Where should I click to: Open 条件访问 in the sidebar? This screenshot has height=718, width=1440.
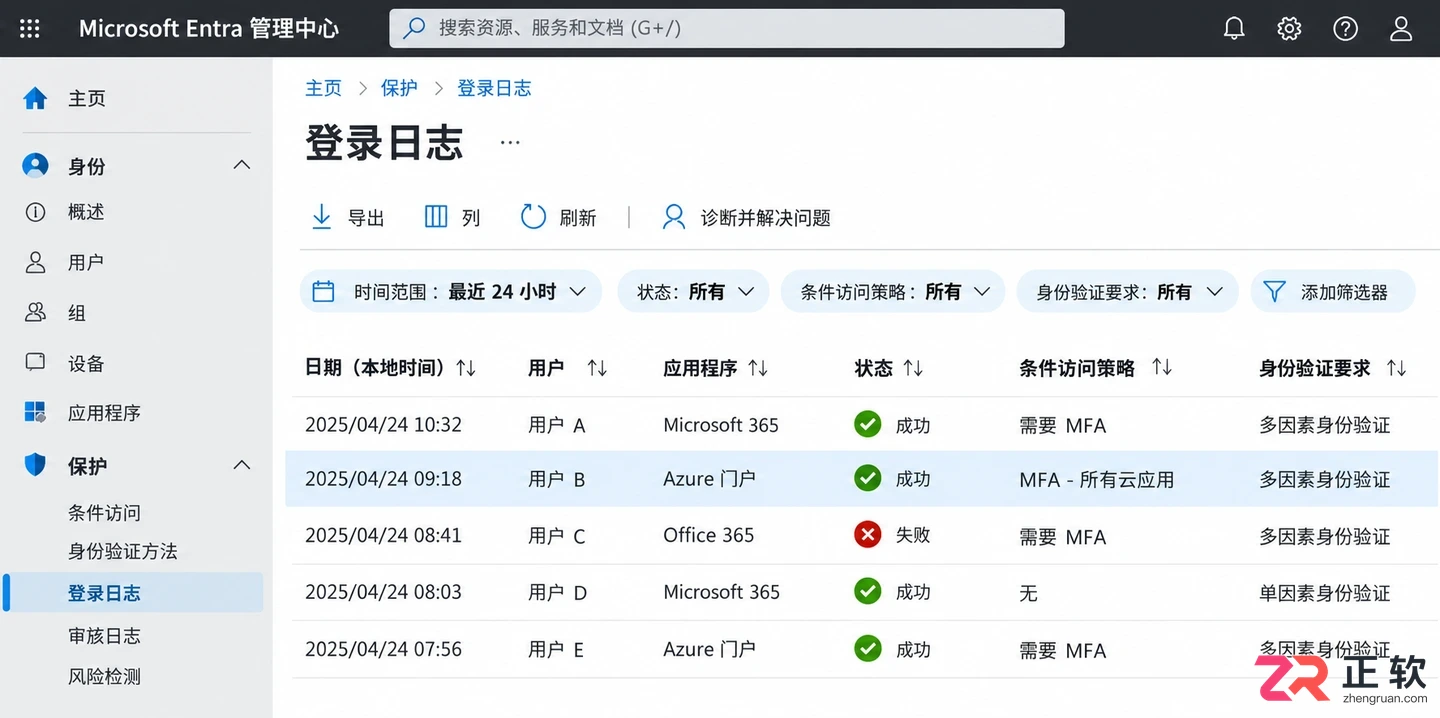click(x=104, y=513)
